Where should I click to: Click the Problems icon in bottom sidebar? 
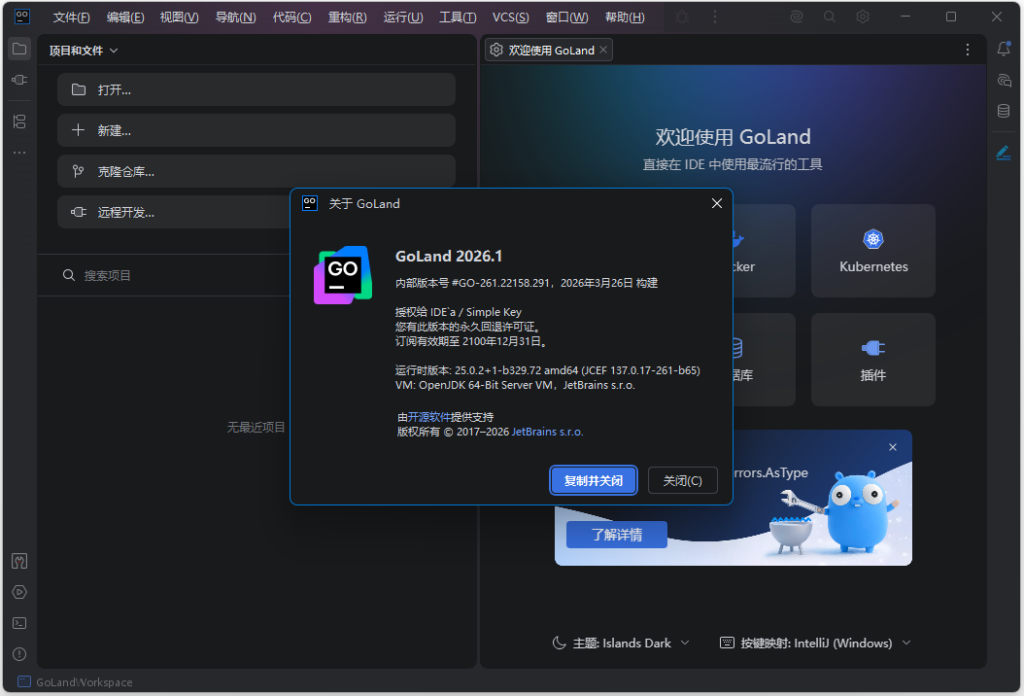(x=18, y=652)
